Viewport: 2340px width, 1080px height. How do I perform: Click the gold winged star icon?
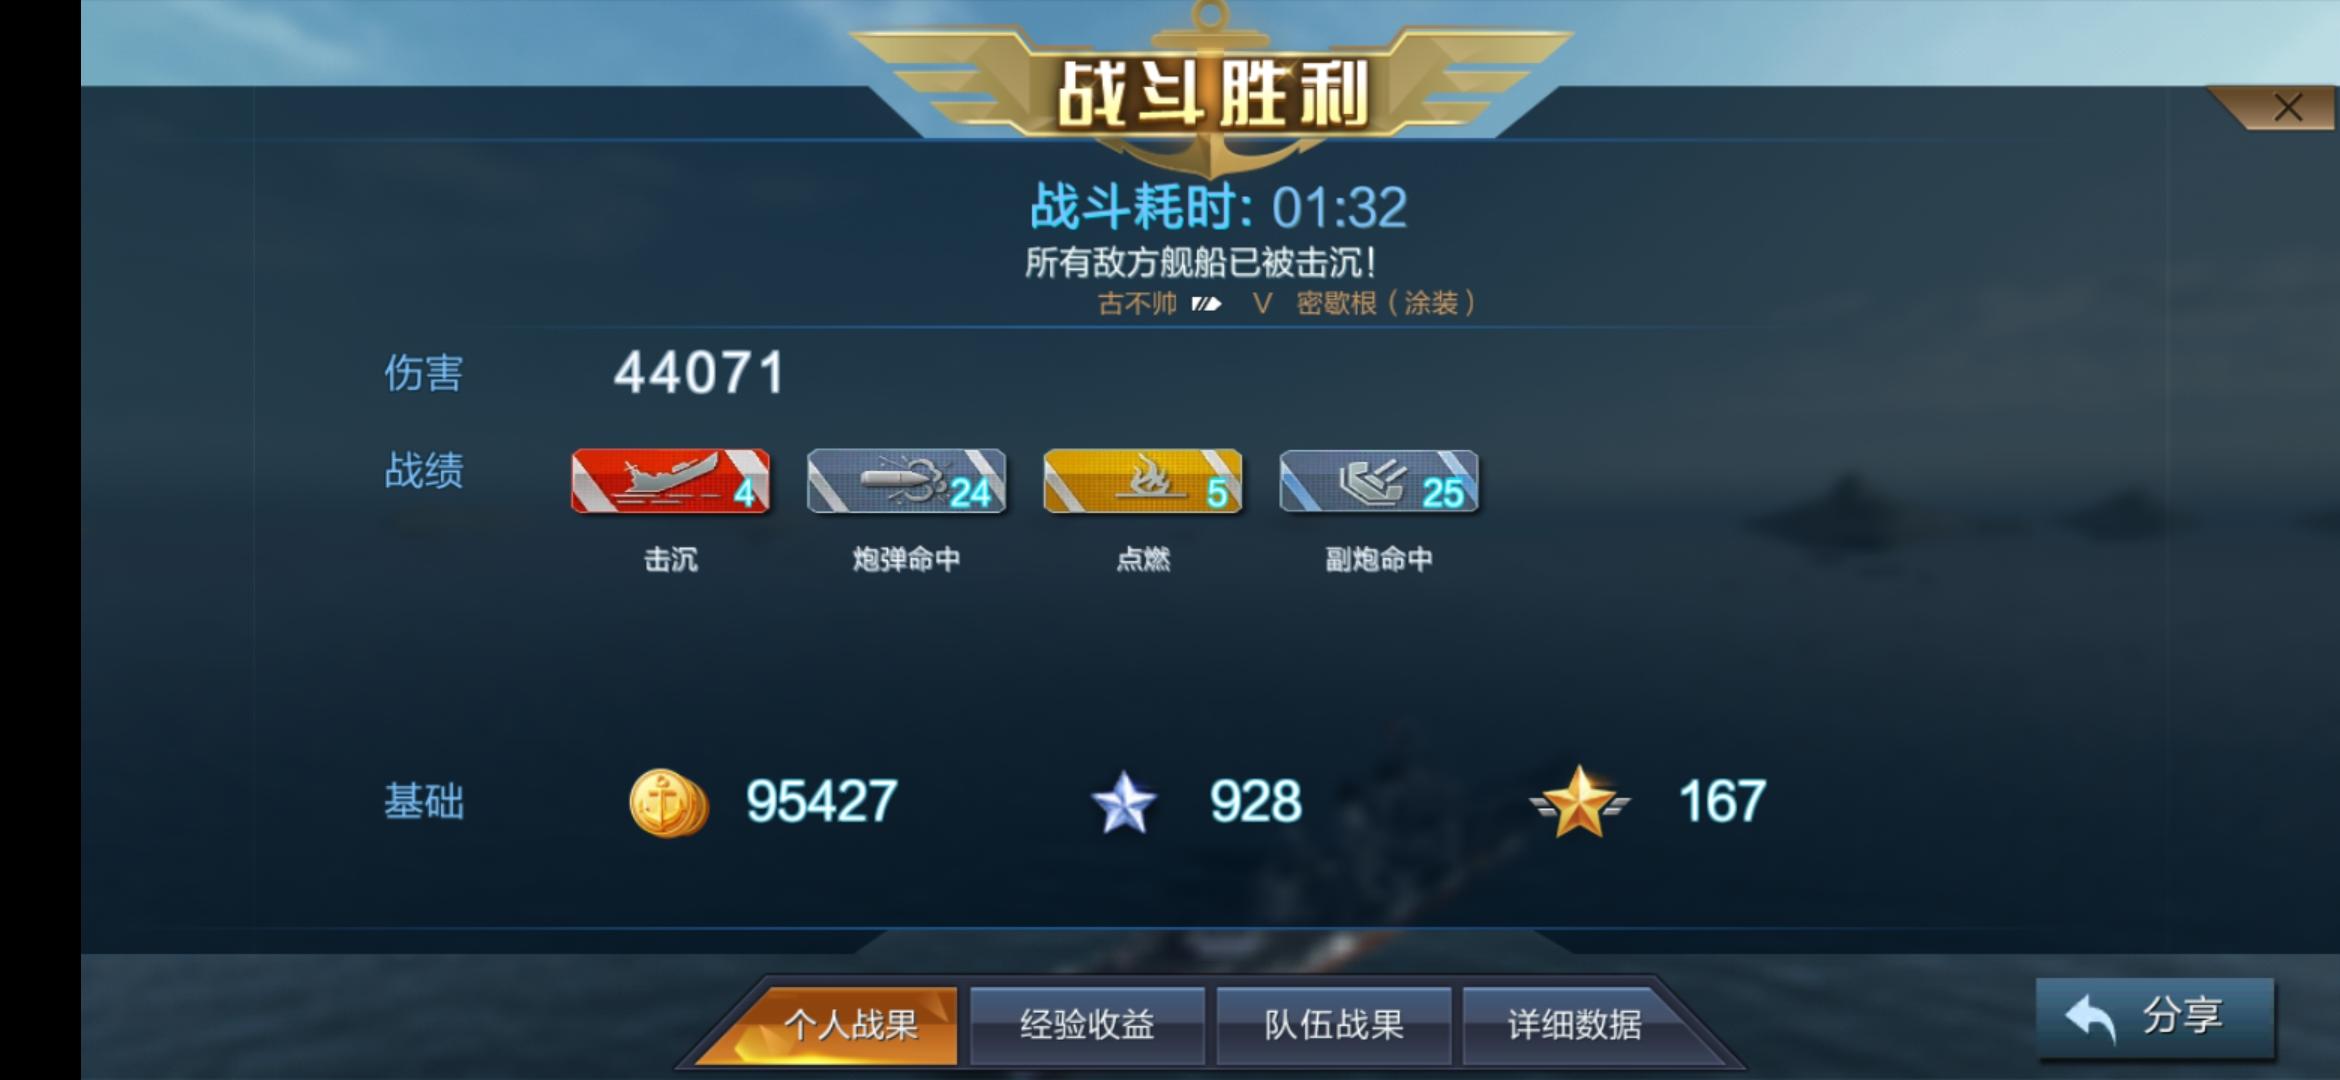pos(1579,802)
